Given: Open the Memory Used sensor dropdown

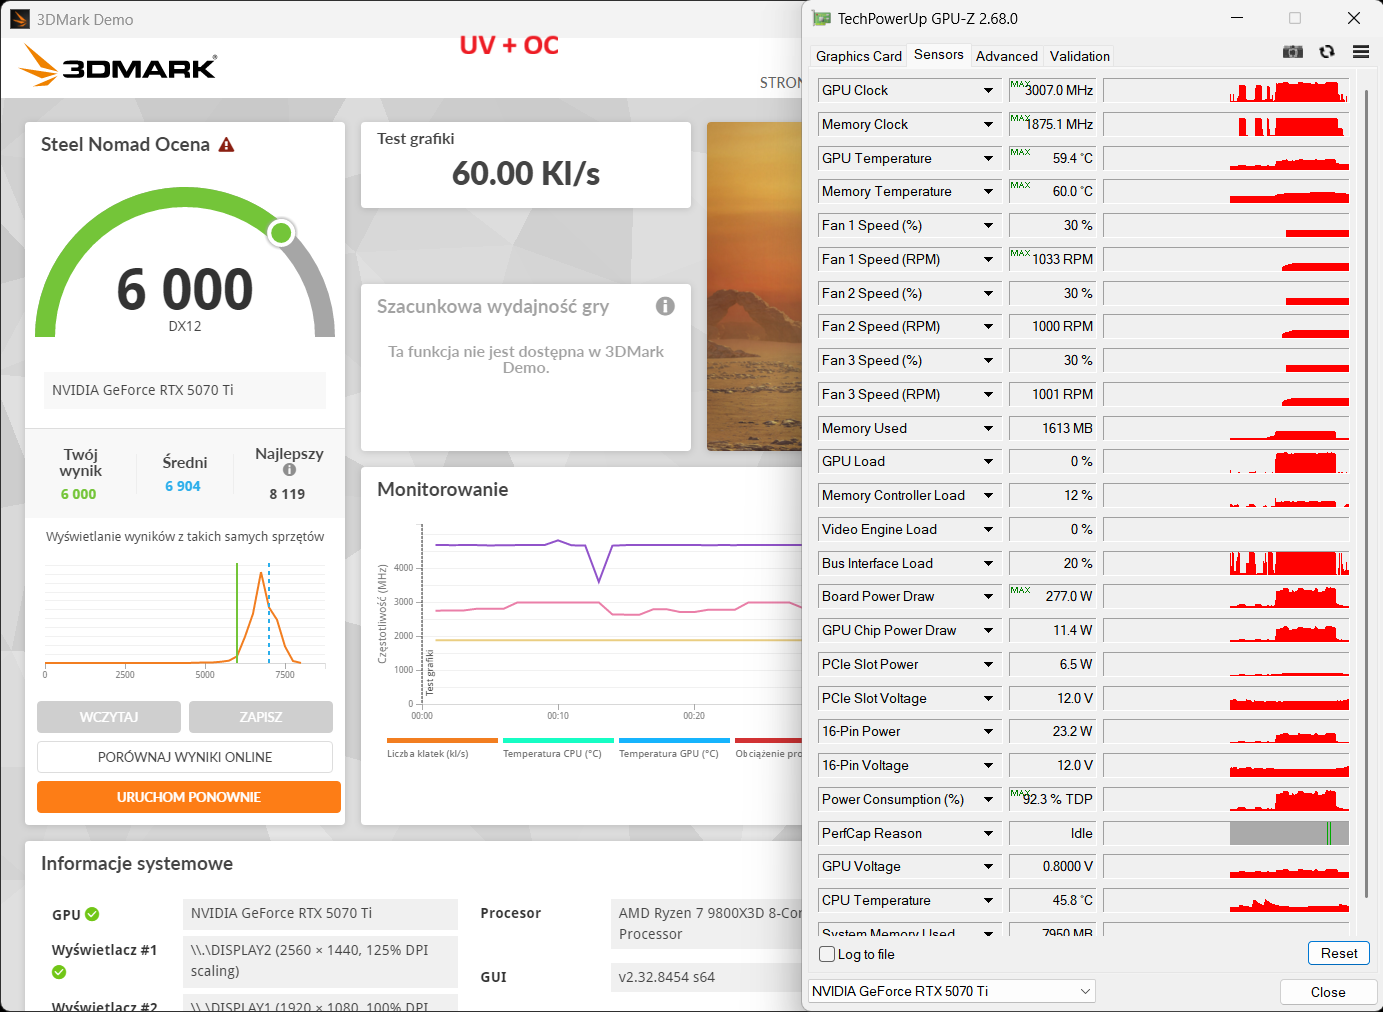Looking at the screenshot, I should (x=988, y=428).
